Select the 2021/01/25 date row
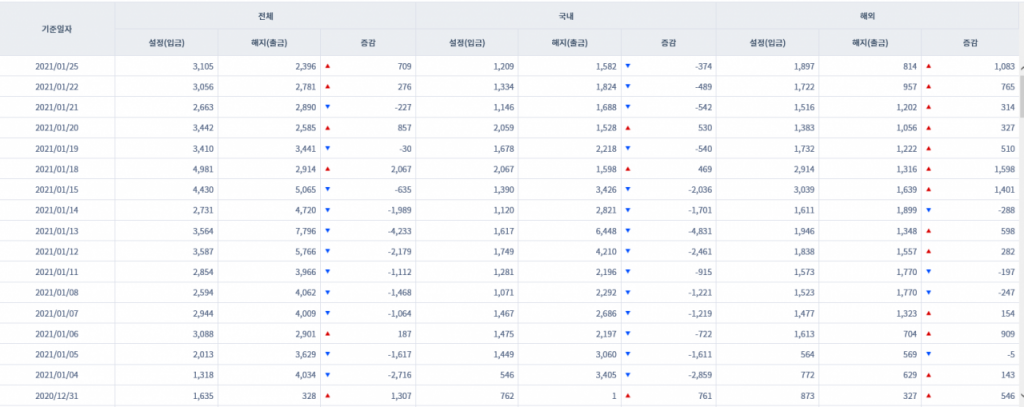1024x407 pixels. (56, 66)
